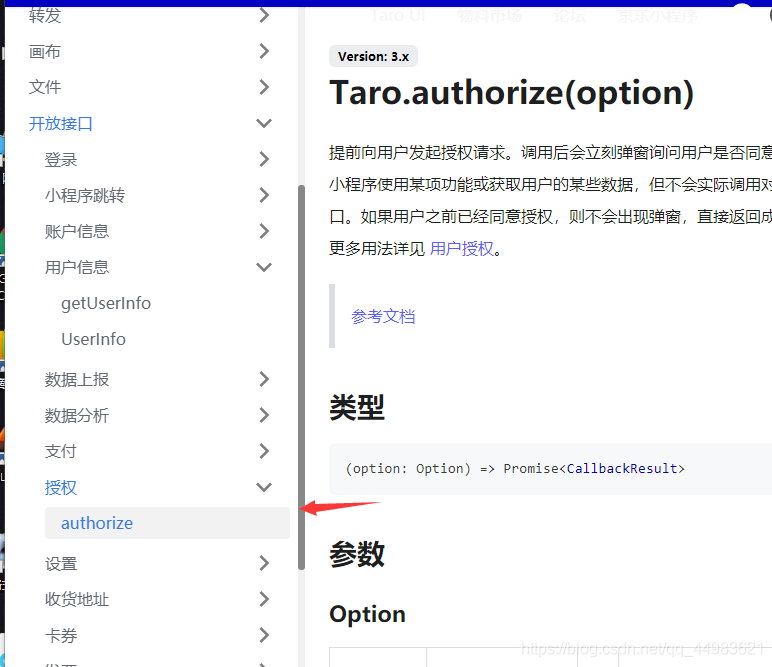This screenshot has height=667, width=772.
Task: Expand the 数据分析 submenu chevron
Action: coord(264,415)
